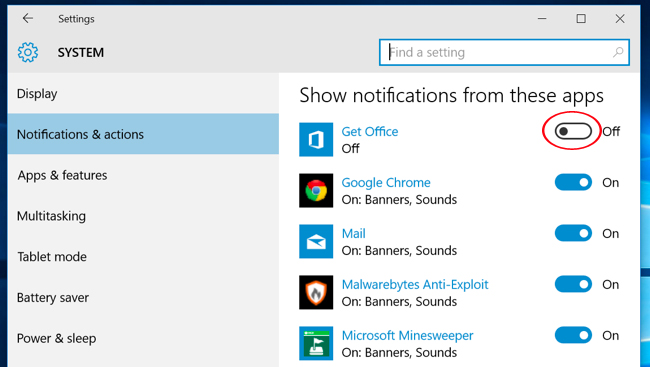Turn on Get Office notifications toggle
Screen dimensions: 650x367
573,131
